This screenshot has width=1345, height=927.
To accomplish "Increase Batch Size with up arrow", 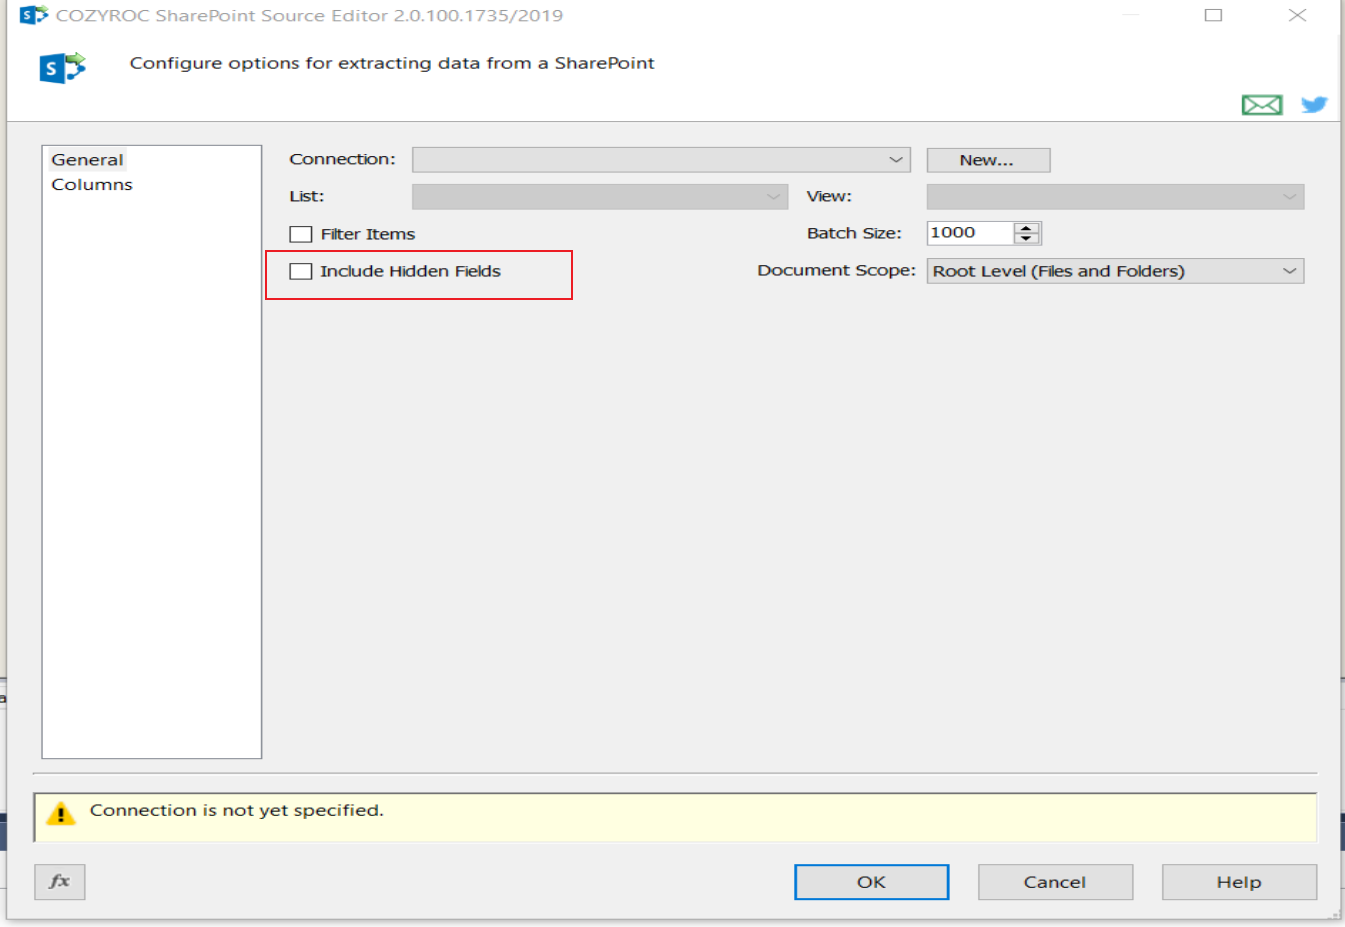I will tap(1027, 228).
